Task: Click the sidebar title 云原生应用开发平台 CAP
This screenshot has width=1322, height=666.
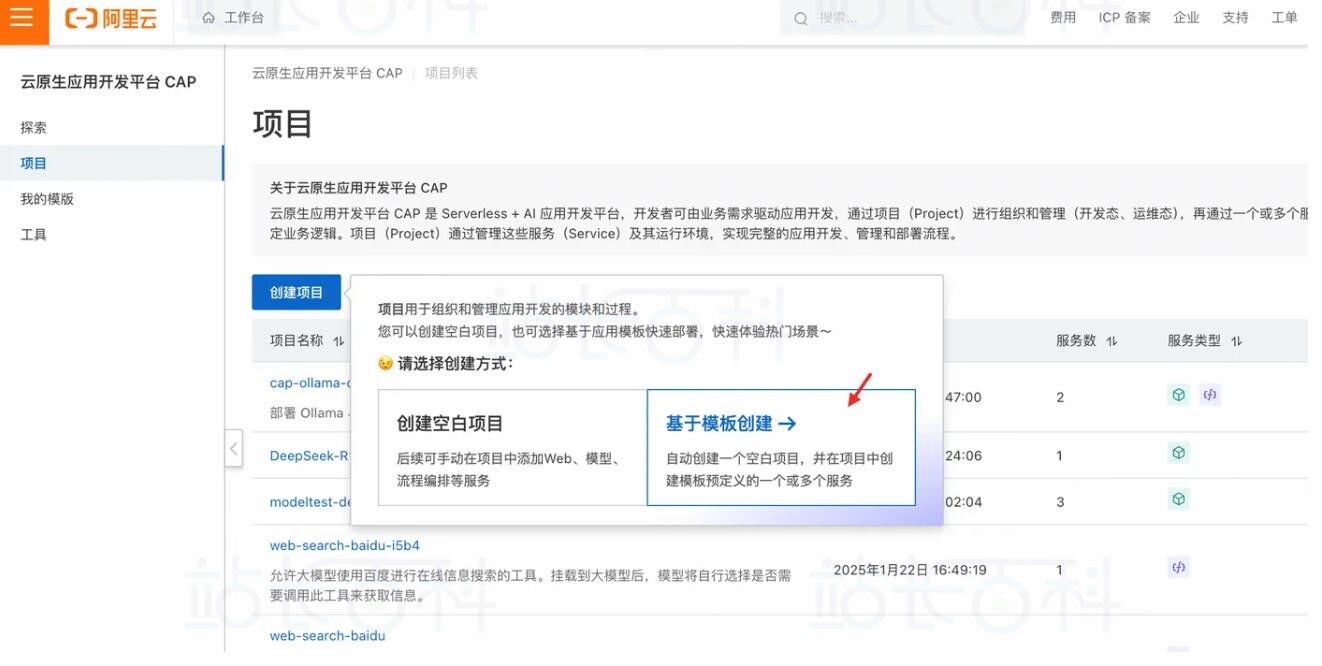Action: point(108,82)
